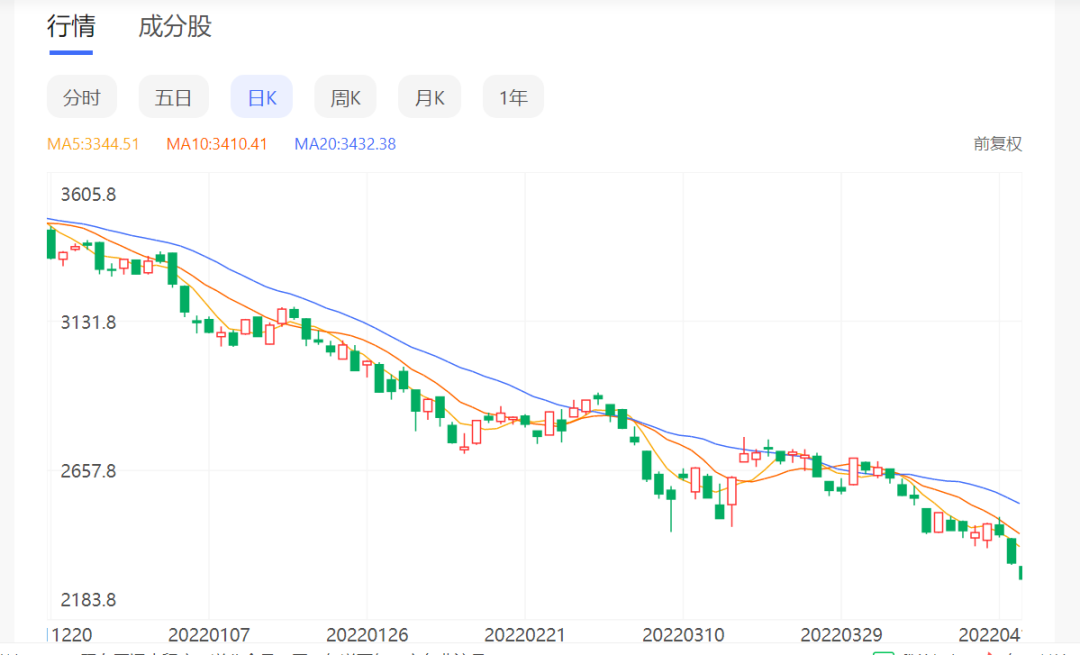
Task: Switch chart to 五日 view
Action: pos(173,97)
